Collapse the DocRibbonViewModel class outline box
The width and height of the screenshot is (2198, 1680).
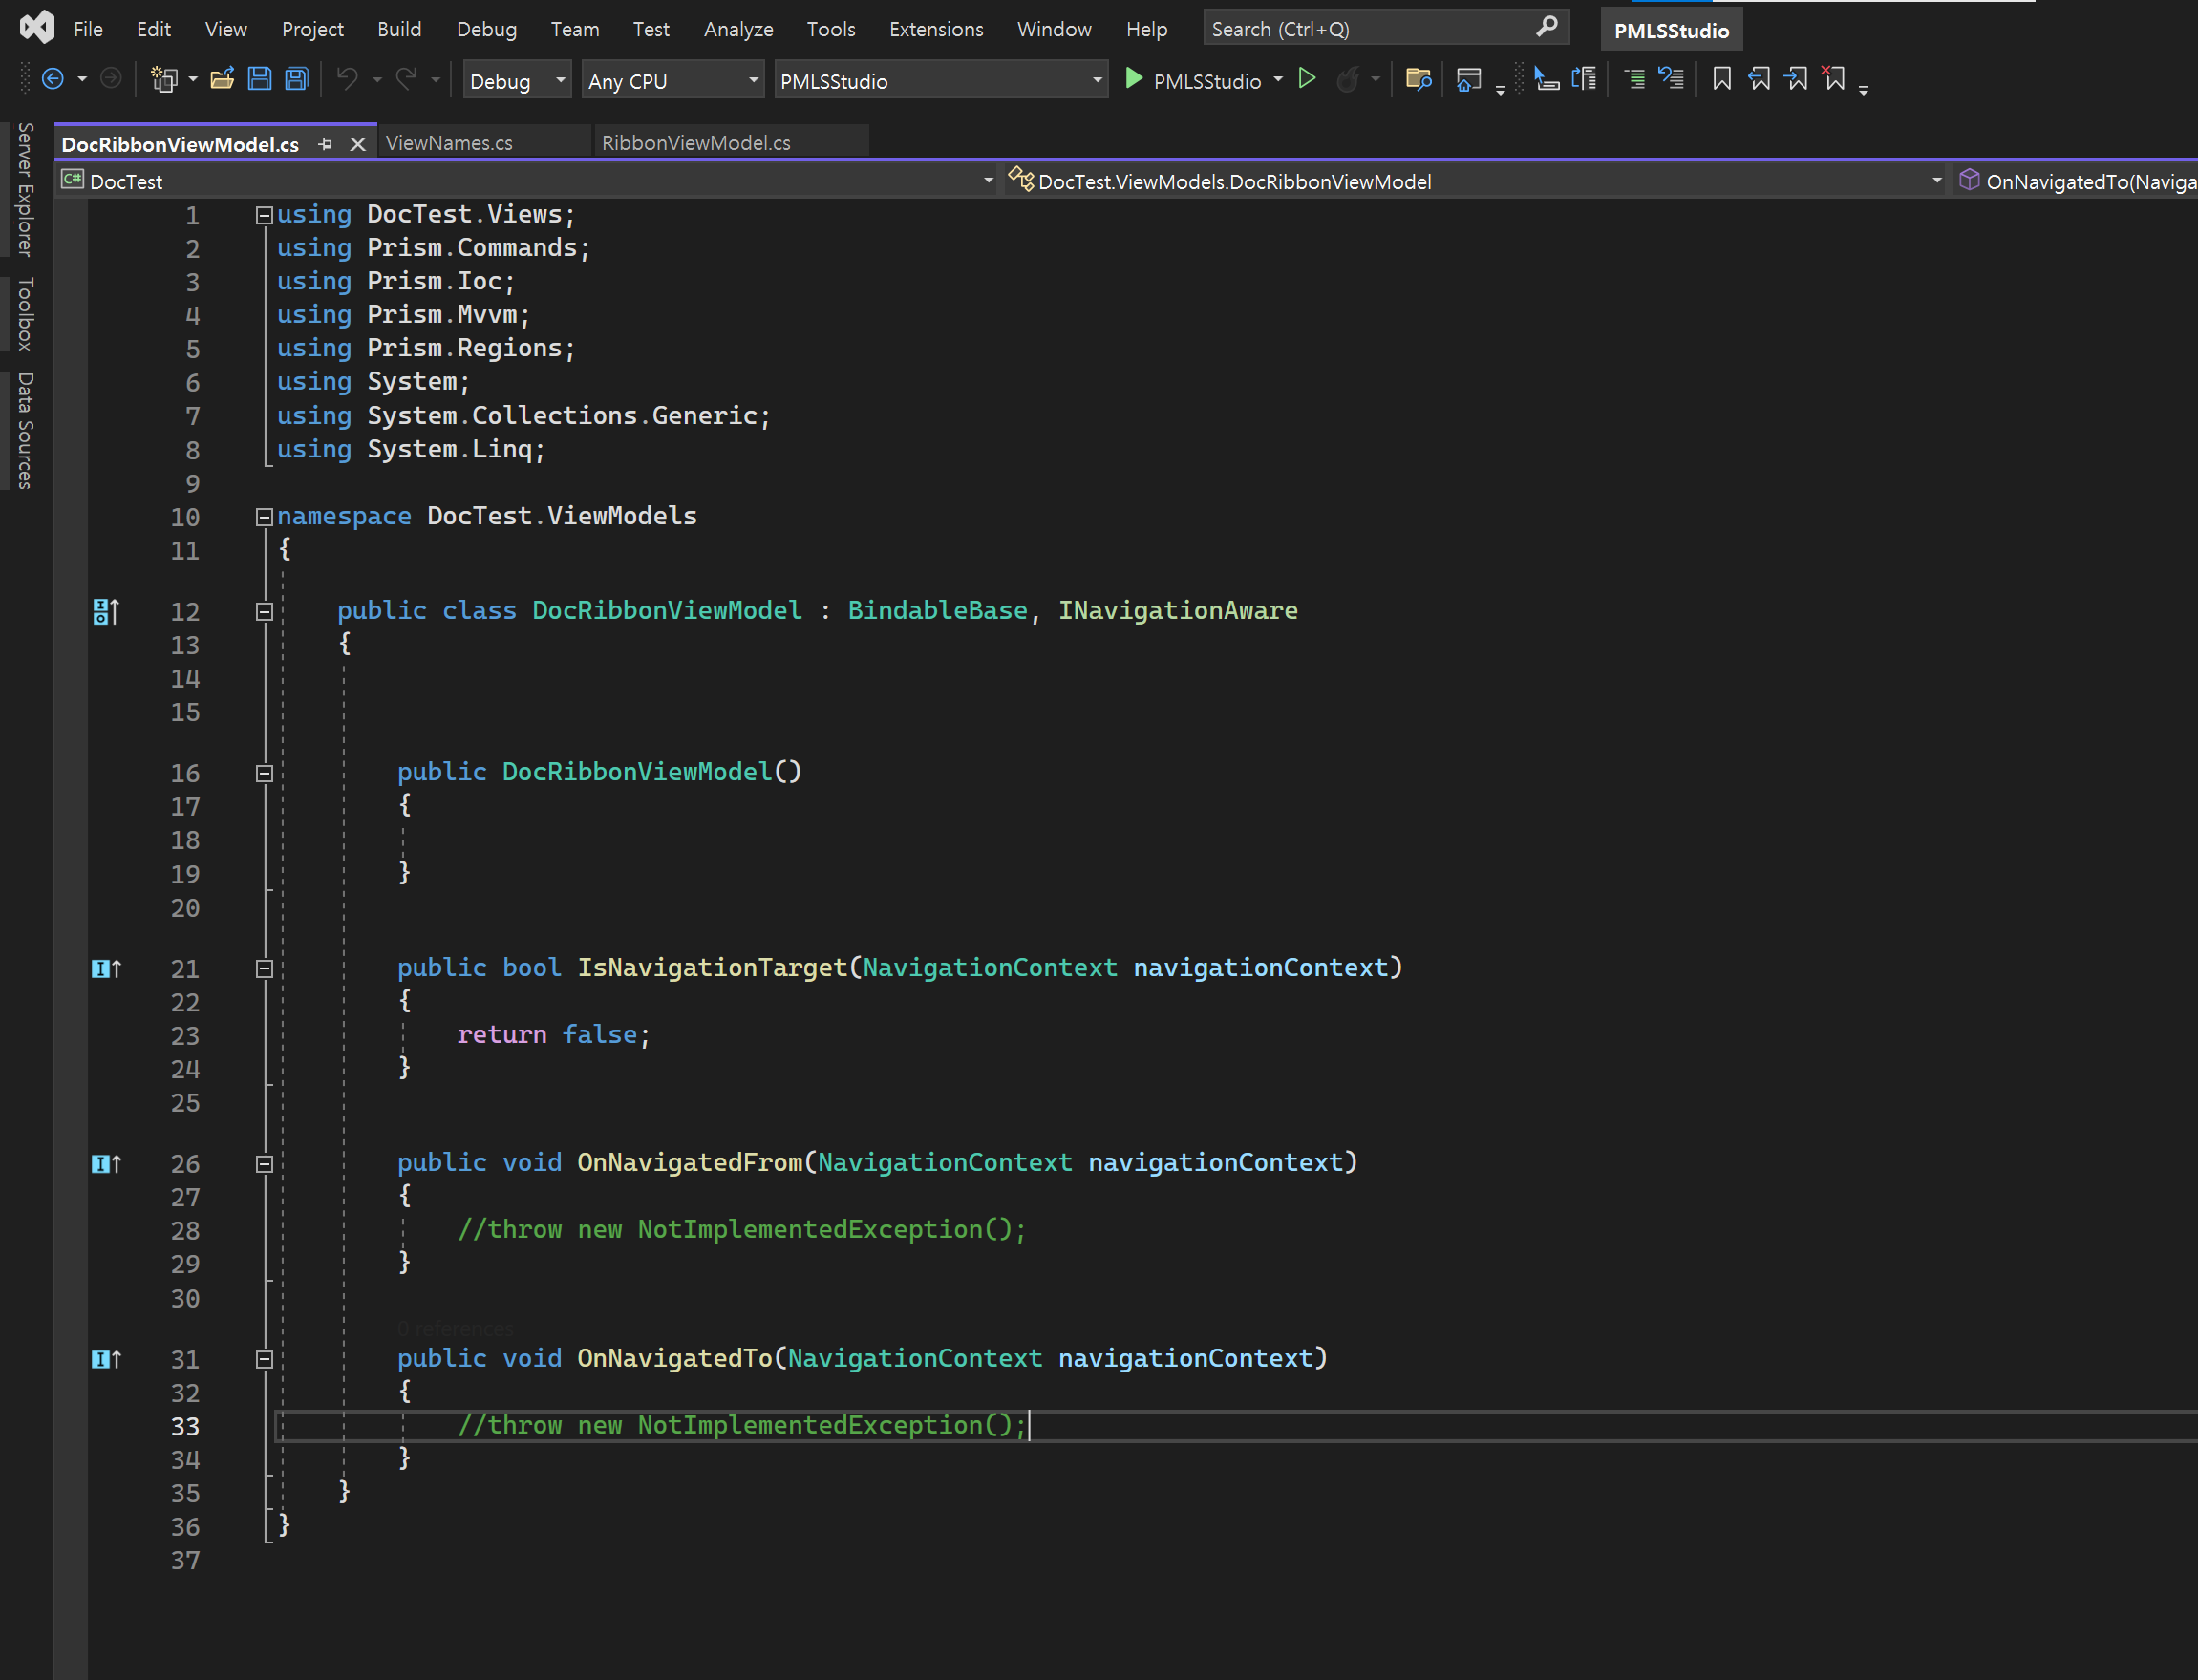point(264,611)
